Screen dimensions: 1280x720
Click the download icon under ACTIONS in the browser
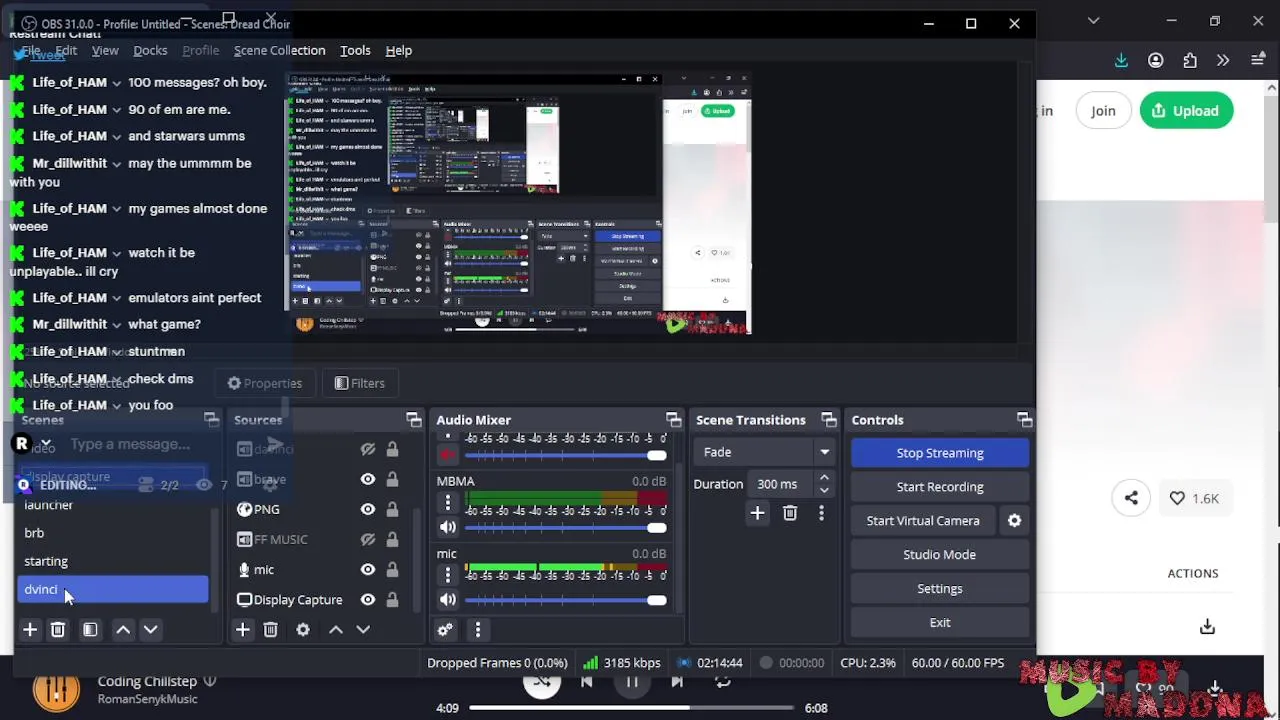tap(1207, 626)
